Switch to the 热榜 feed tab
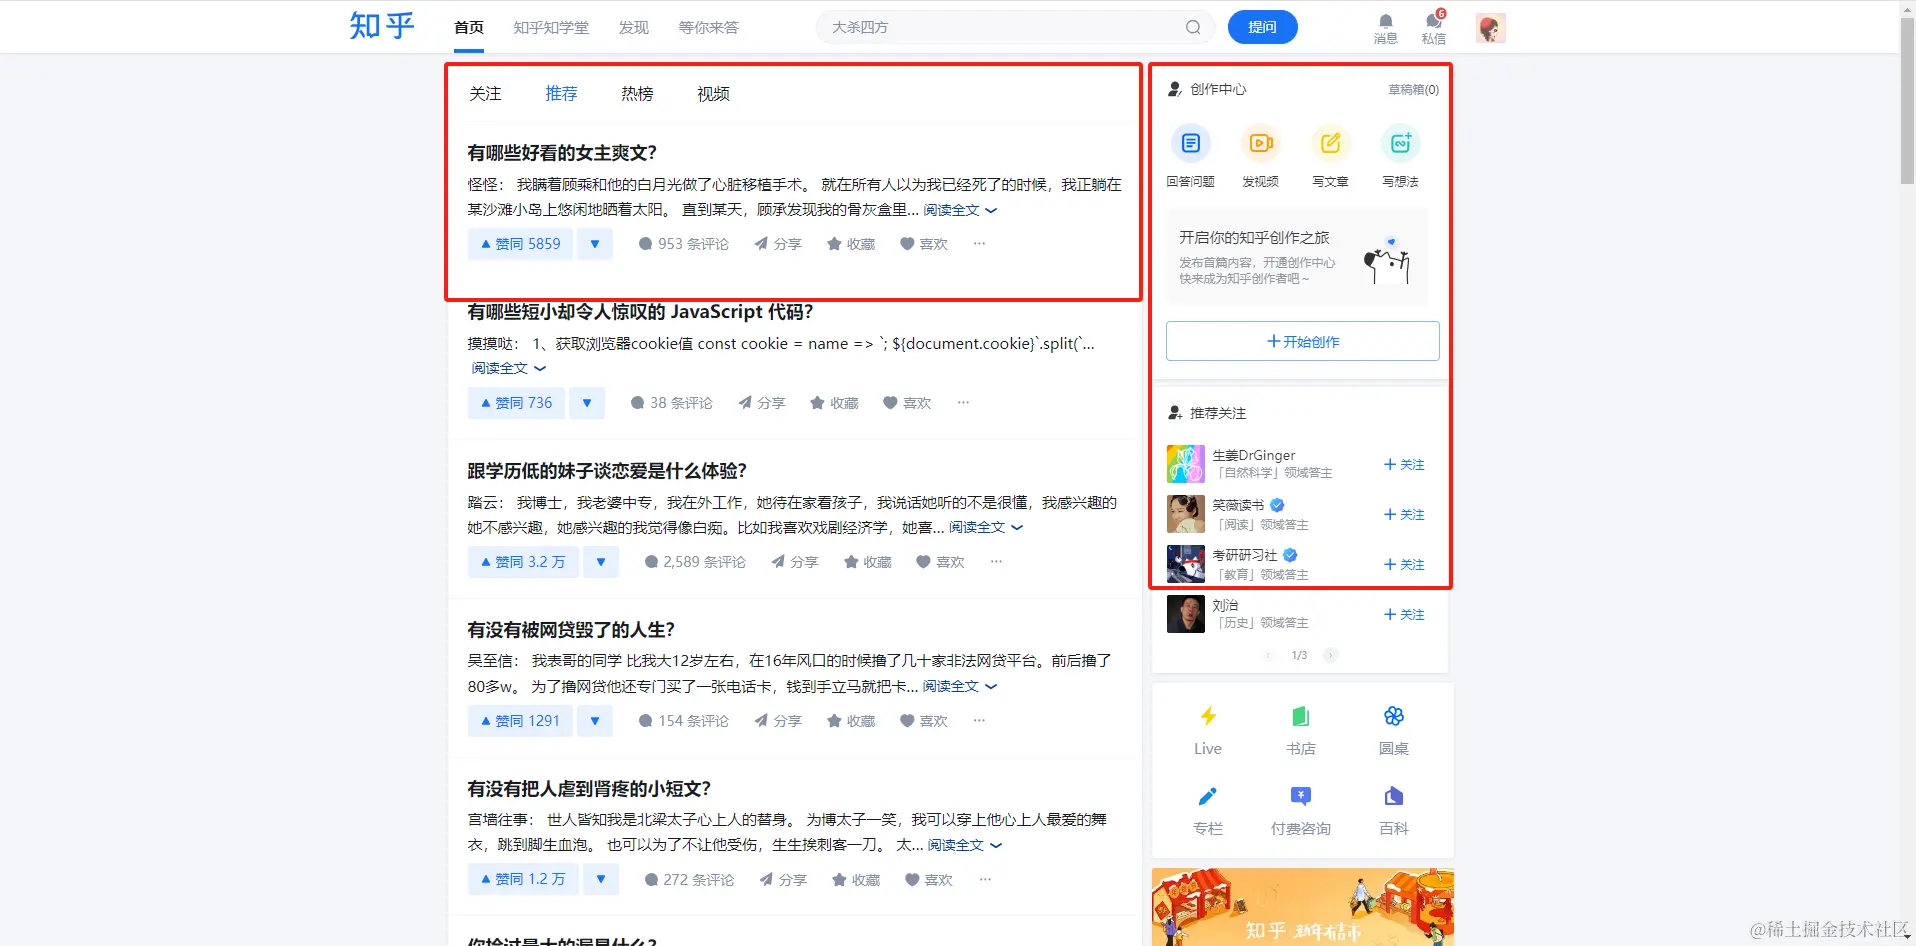 coord(637,94)
